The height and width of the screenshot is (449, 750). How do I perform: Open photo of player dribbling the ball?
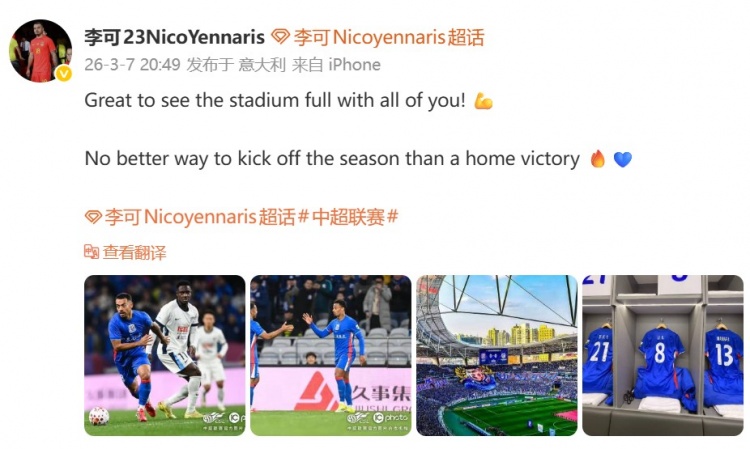tap(165, 355)
